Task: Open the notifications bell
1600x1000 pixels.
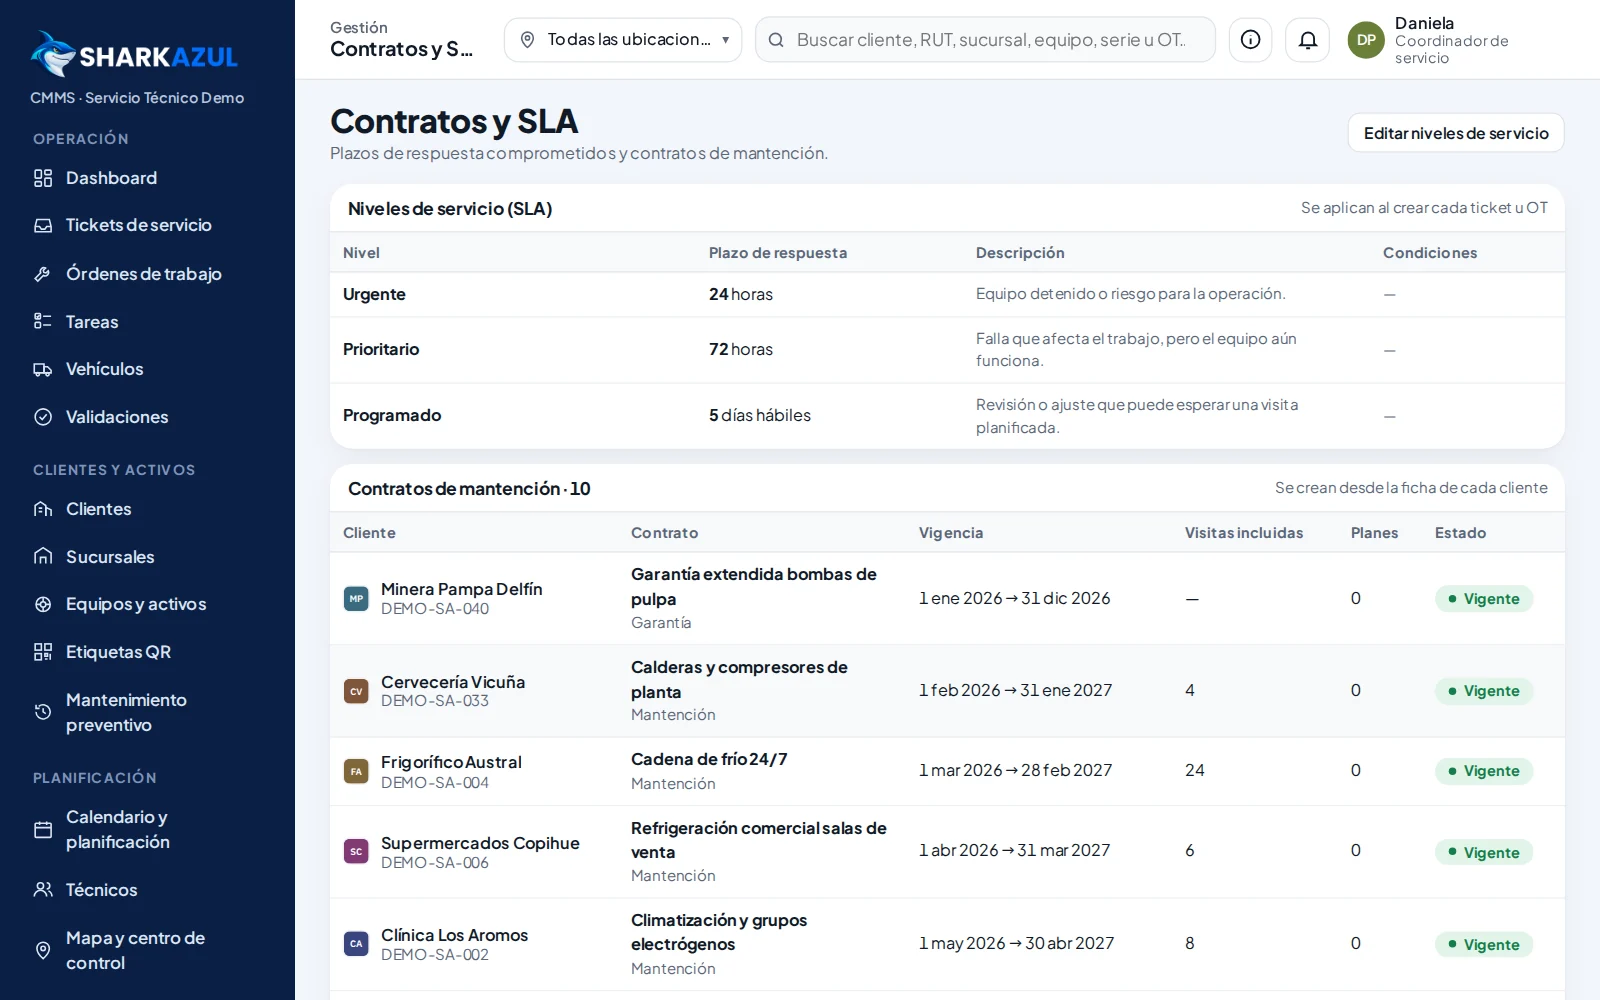Action: click(1308, 40)
